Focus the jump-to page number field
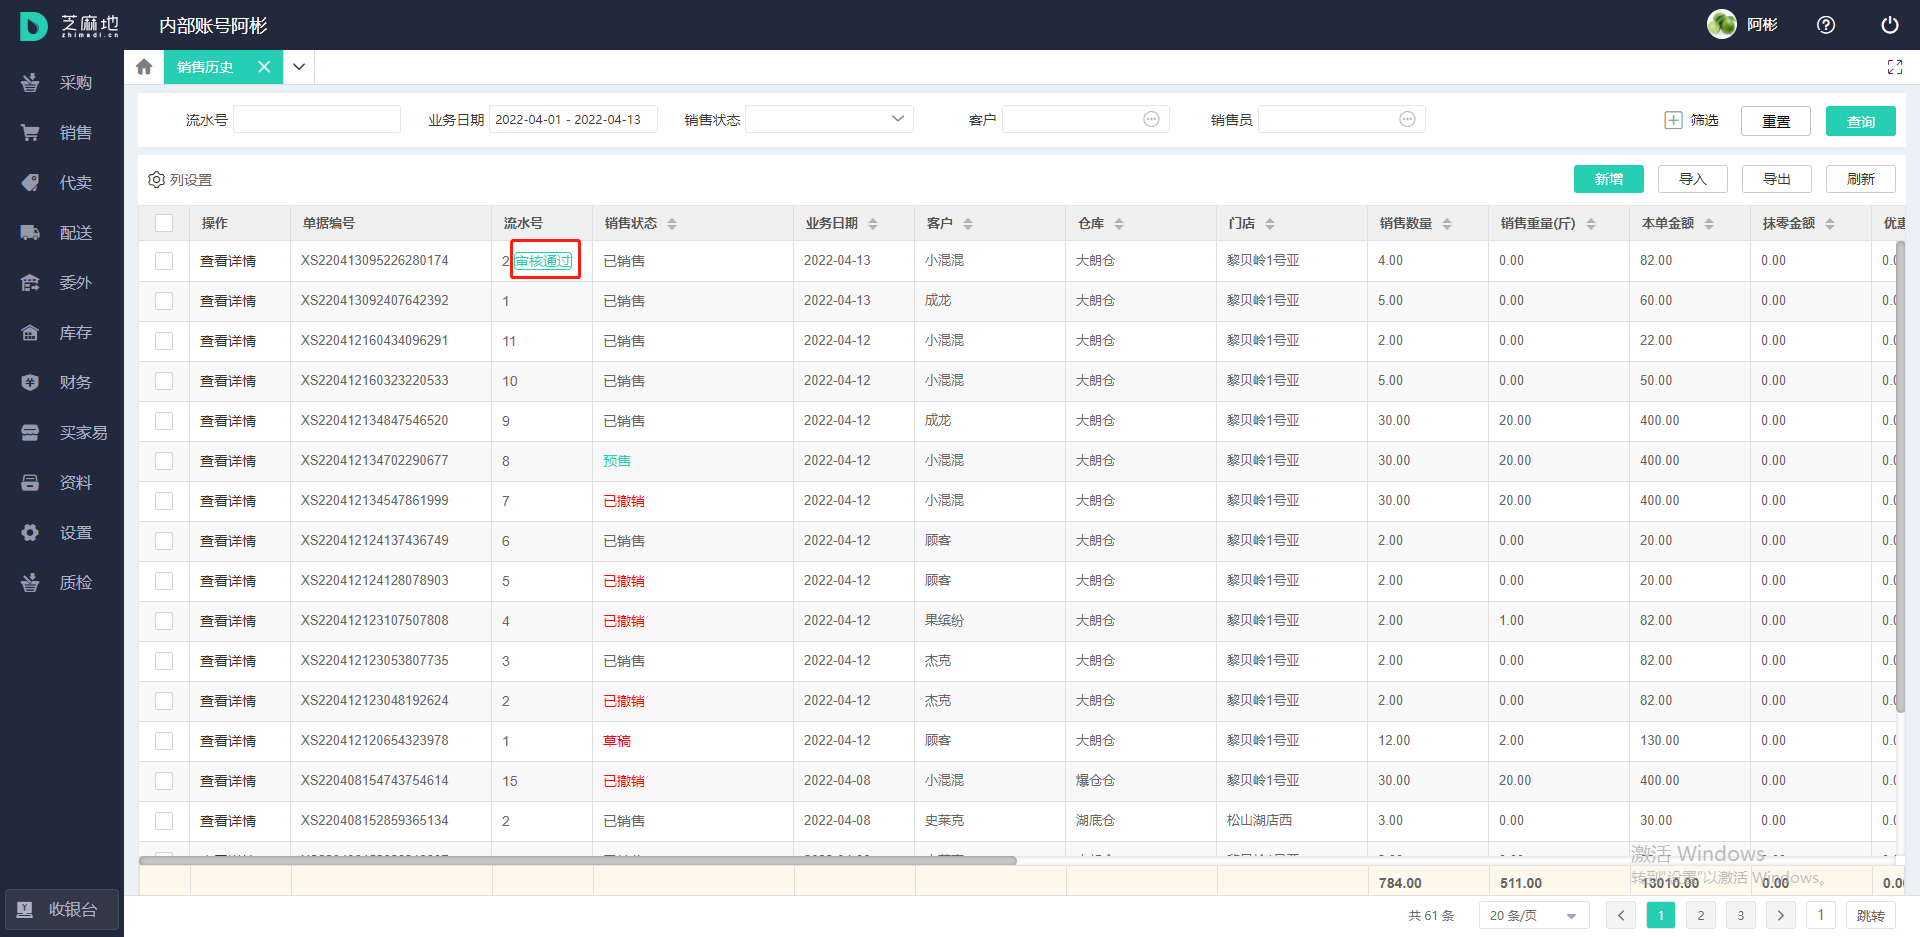1920x937 pixels. [x=1821, y=916]
